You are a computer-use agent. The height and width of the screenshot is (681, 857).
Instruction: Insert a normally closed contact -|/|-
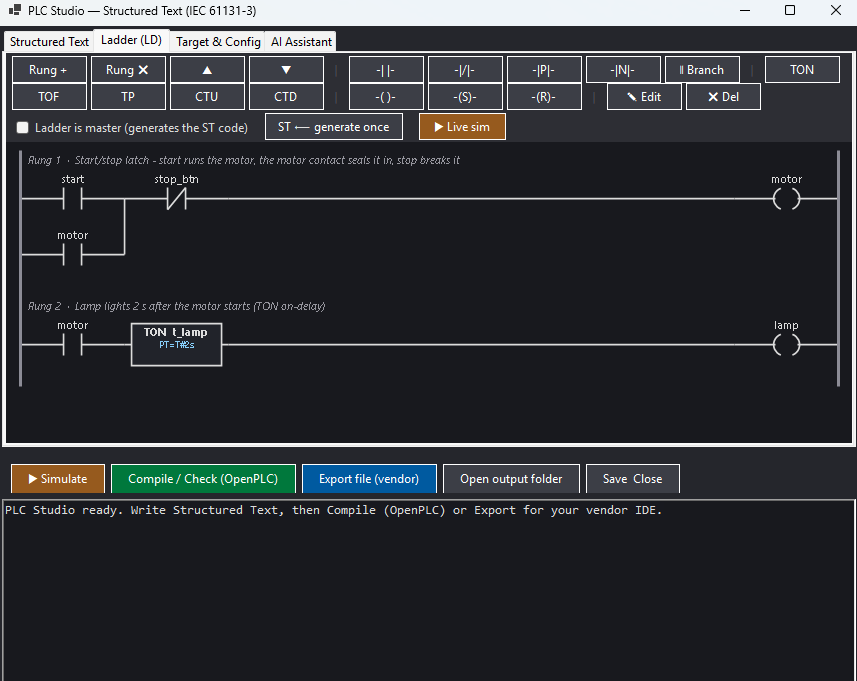click(465, 70)
